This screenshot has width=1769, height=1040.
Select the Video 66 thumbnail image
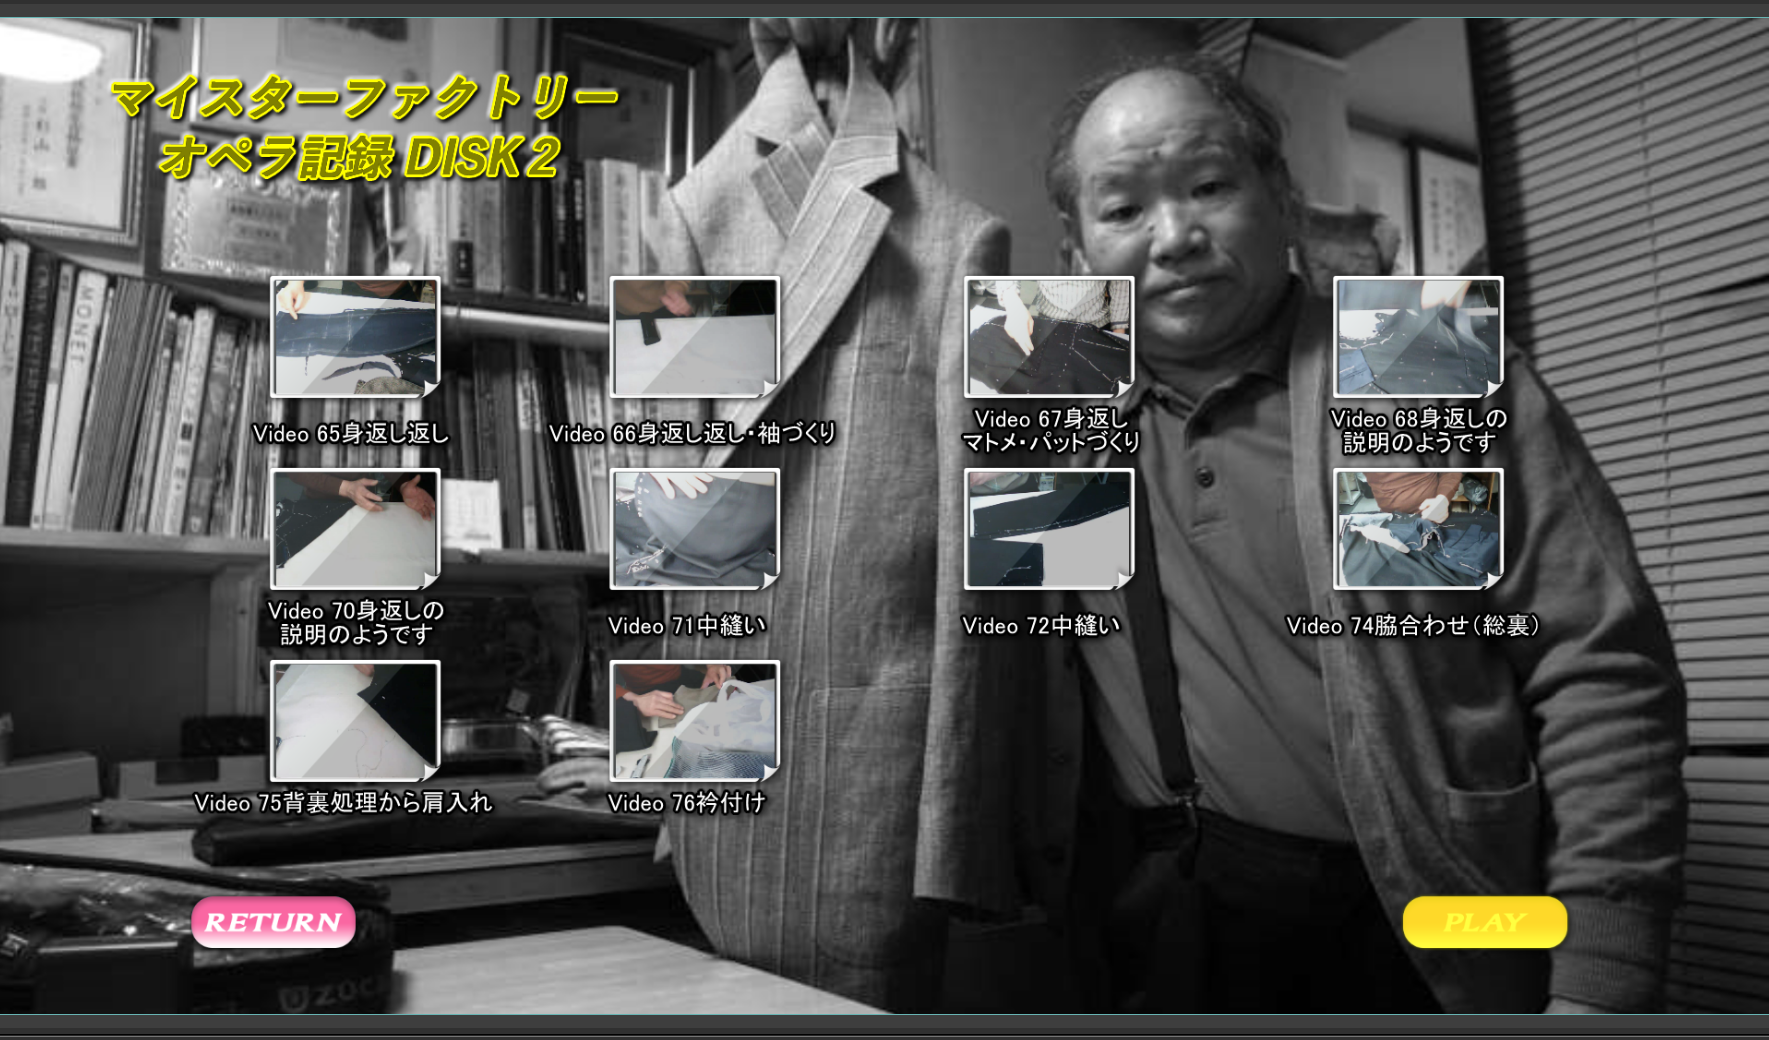click(694, 338)
